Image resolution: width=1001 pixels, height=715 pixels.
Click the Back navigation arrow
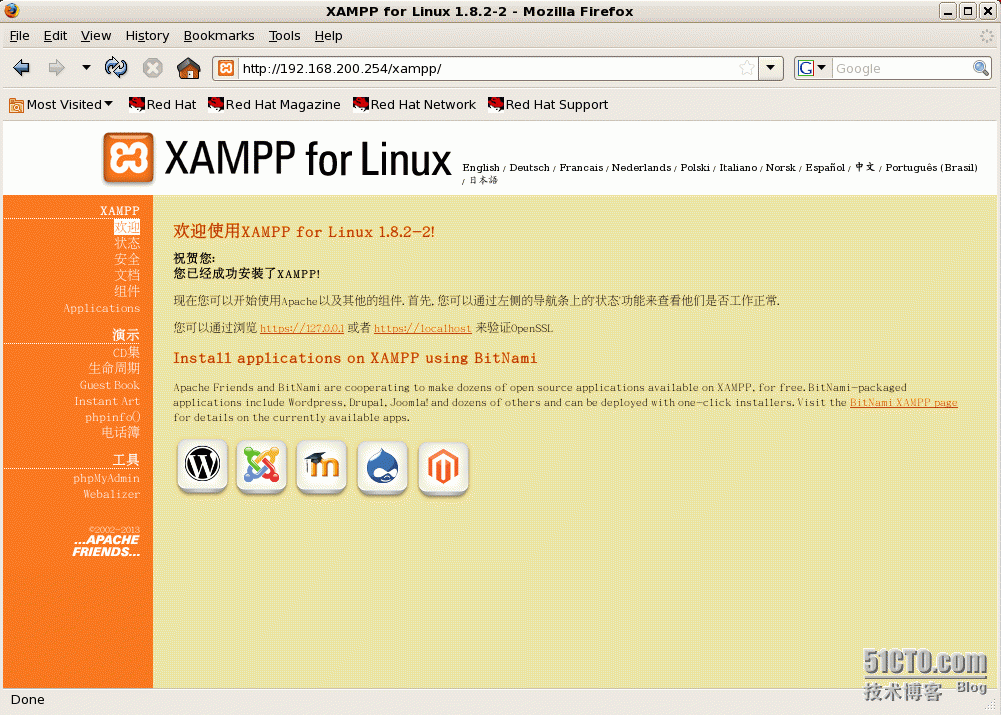22,68
